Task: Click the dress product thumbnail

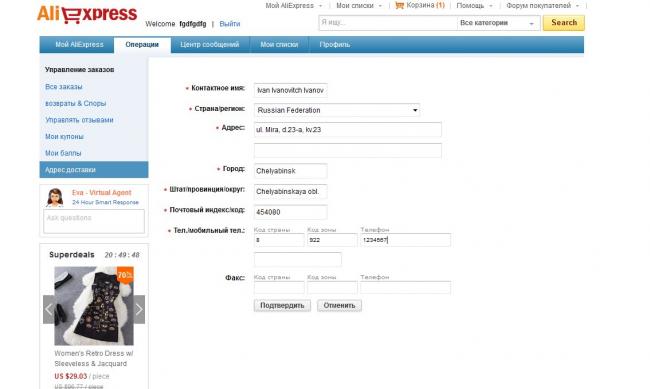Action: [94, 306]
